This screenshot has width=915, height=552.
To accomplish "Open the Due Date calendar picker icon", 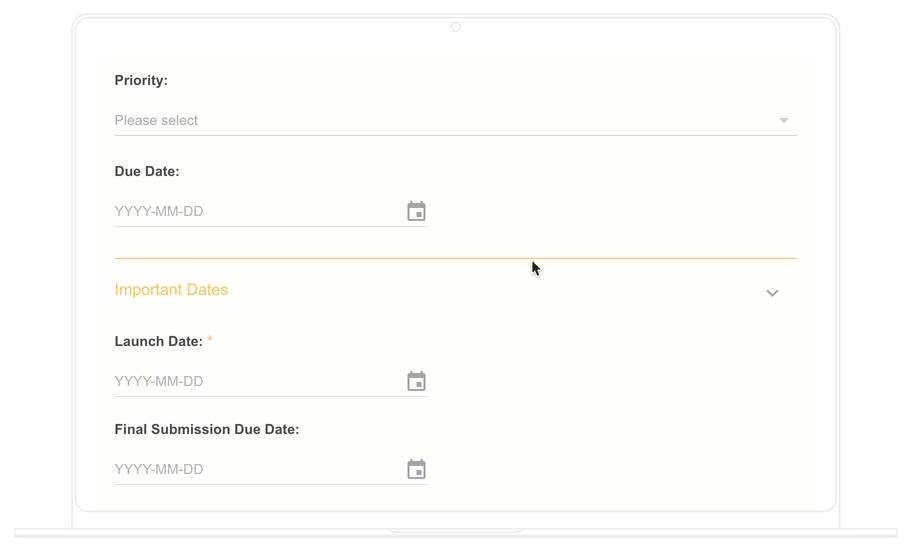I will pos(416,211).
